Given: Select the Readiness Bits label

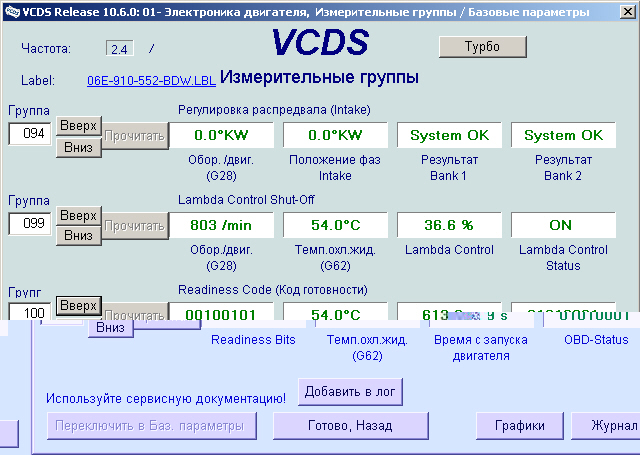Looking at the screenshot, I should (x=253, y=340).
